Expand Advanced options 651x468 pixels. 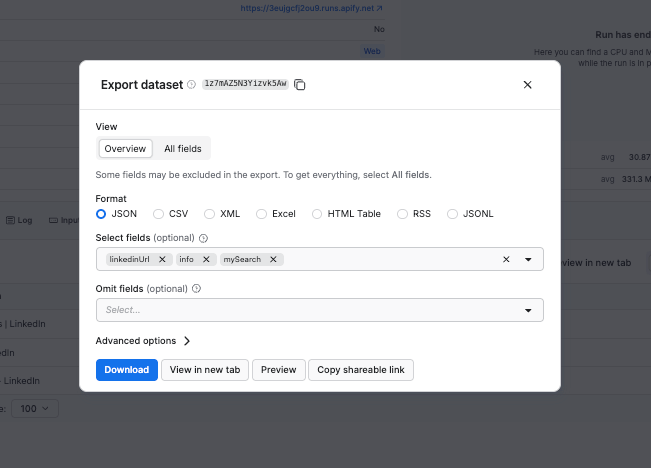[143, 341]
